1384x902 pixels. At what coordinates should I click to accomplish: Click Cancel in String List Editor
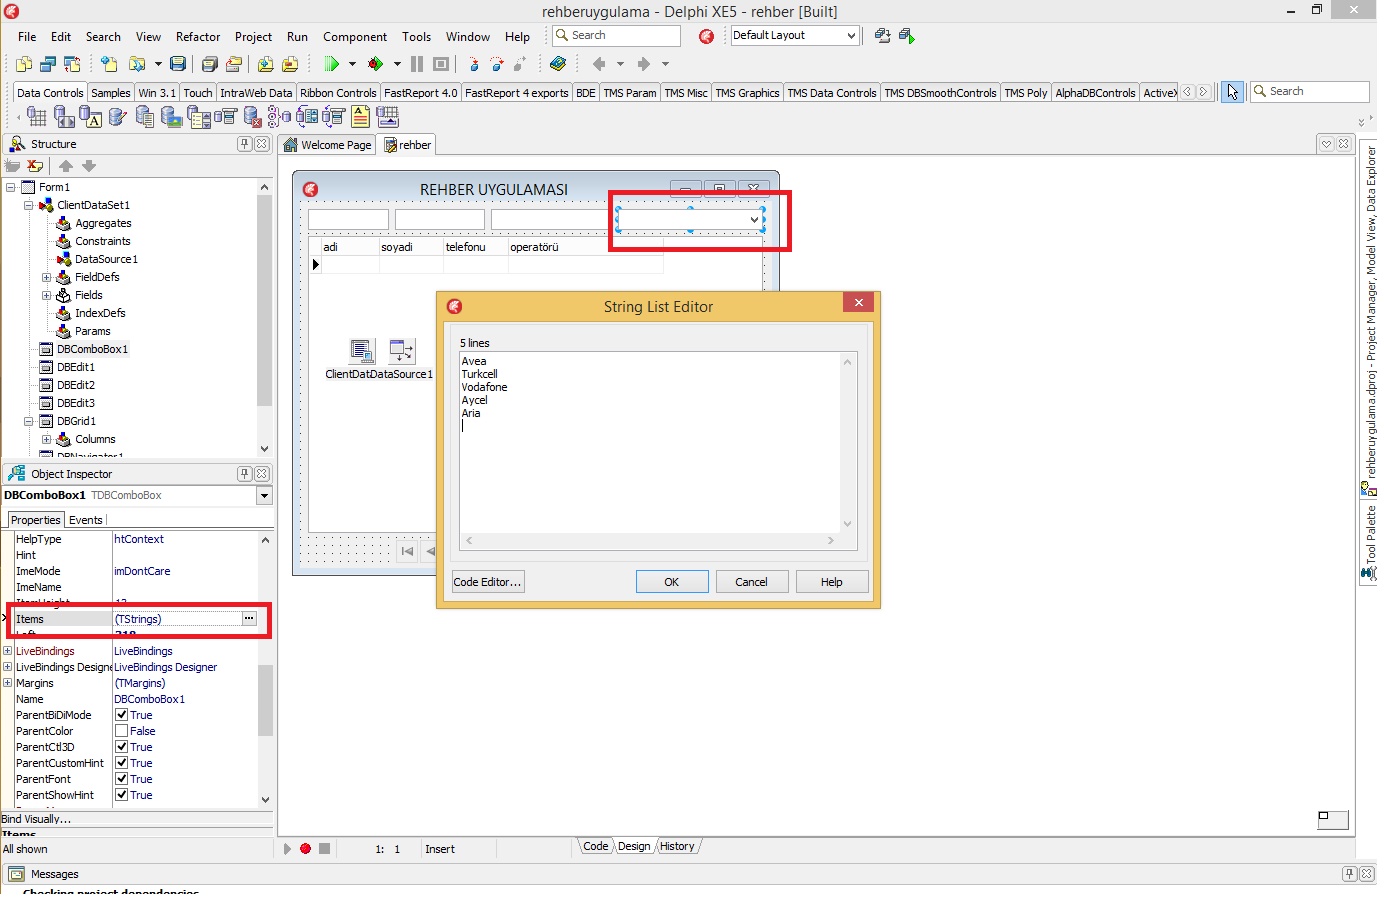pos(752,582)
